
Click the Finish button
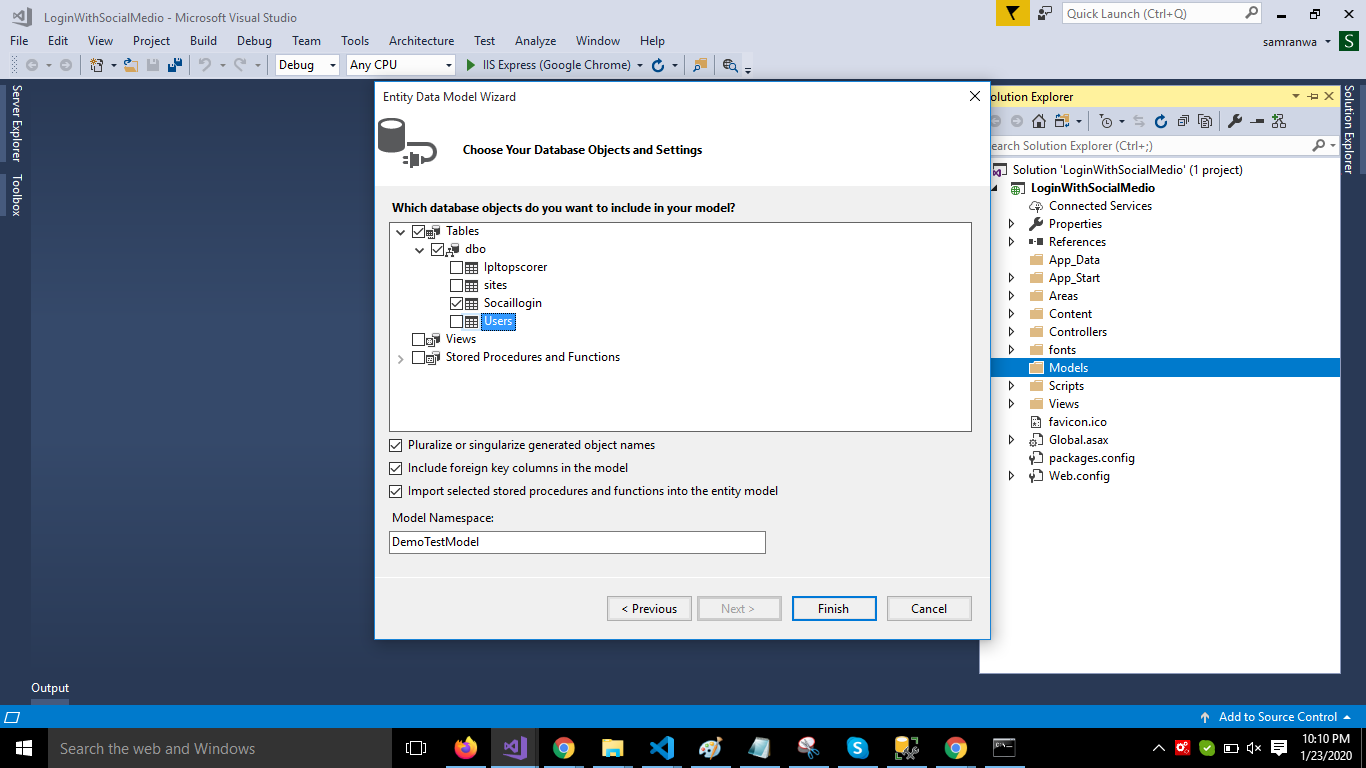pos(833,609)
